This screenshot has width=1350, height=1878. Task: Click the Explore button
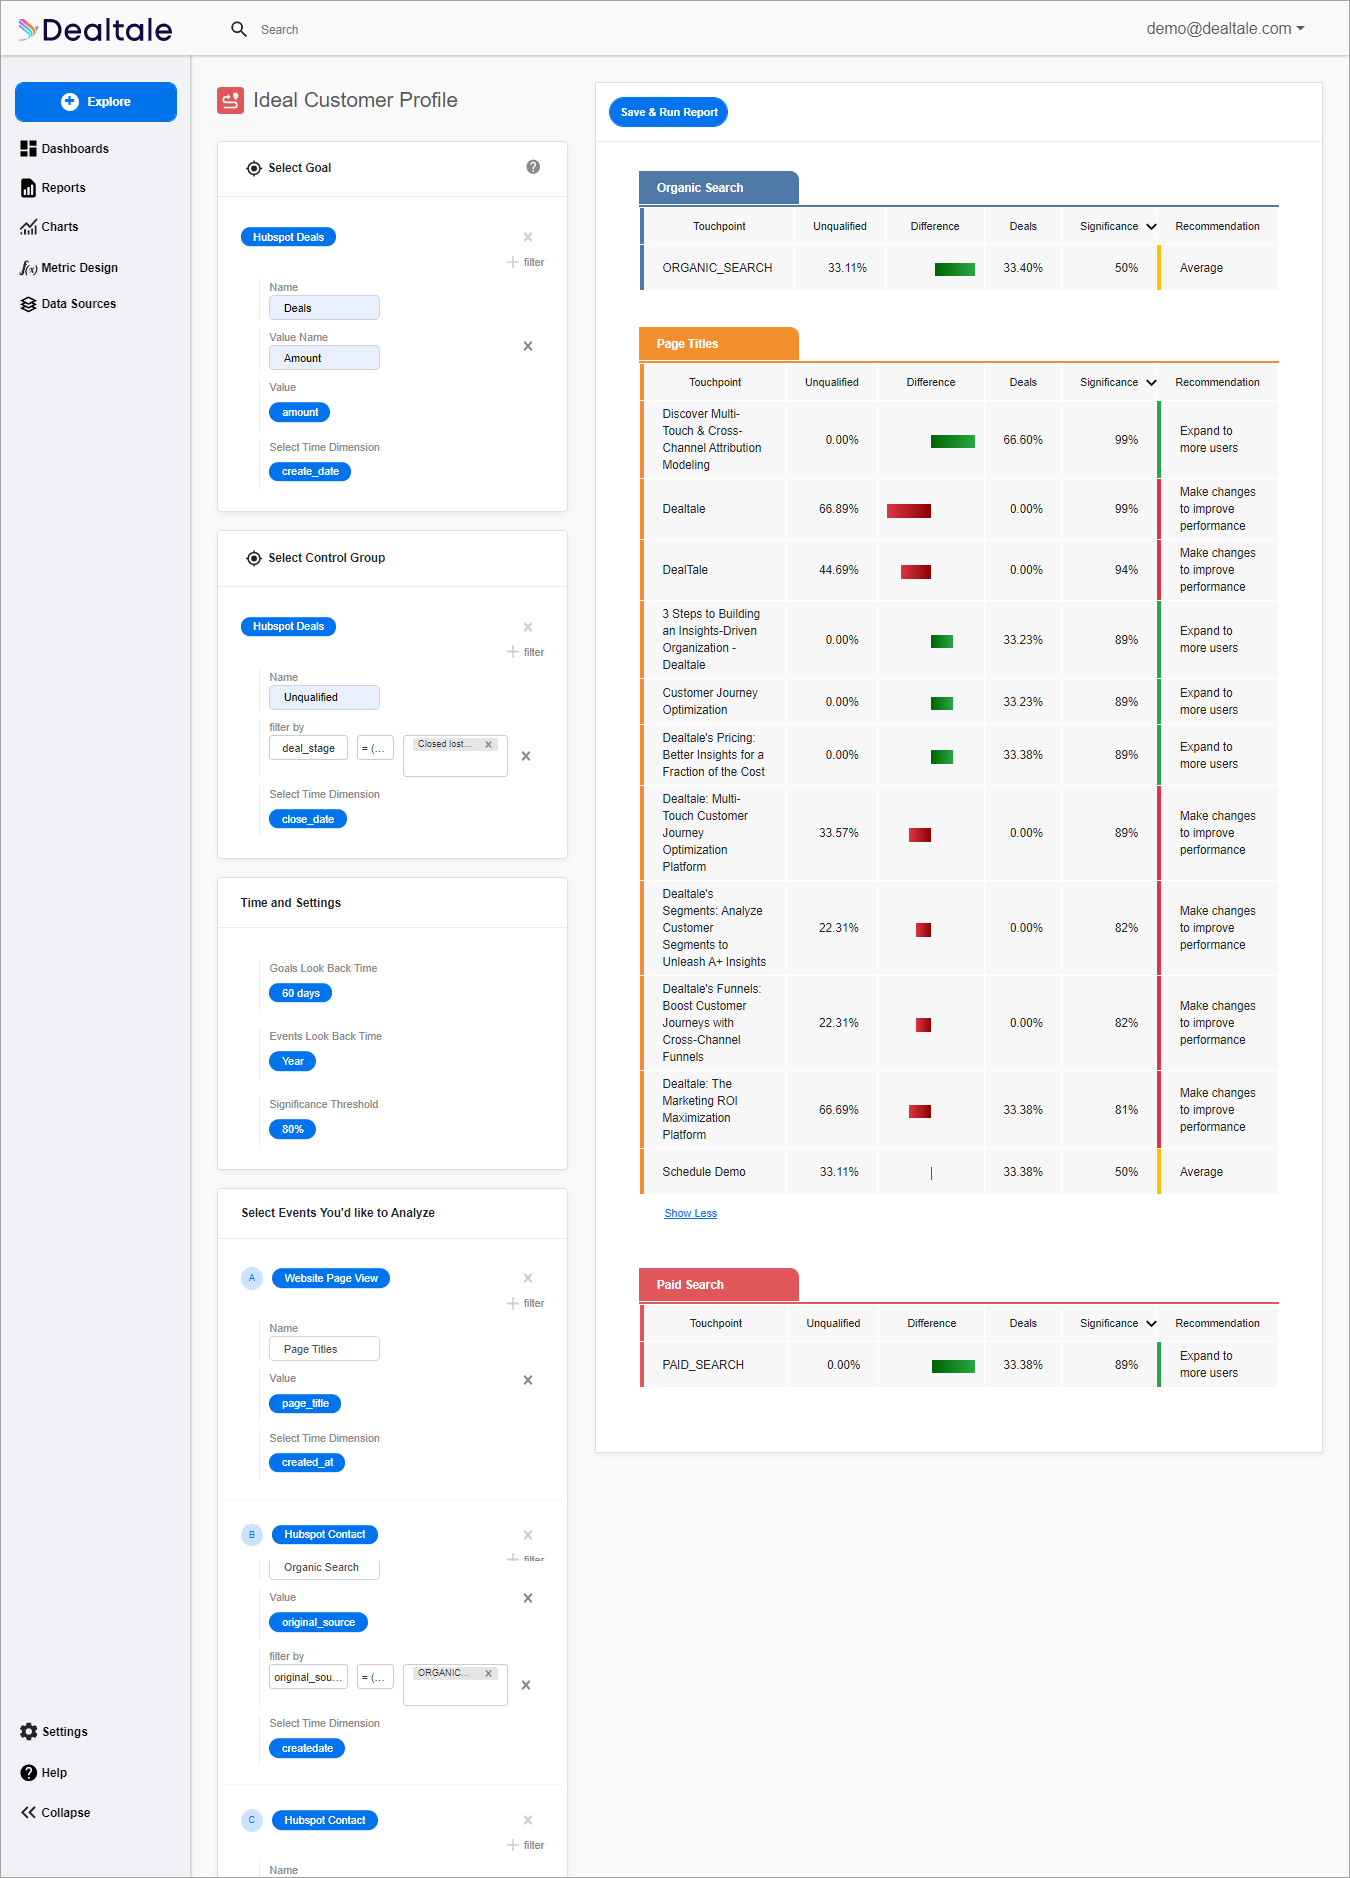coord(96,102)
